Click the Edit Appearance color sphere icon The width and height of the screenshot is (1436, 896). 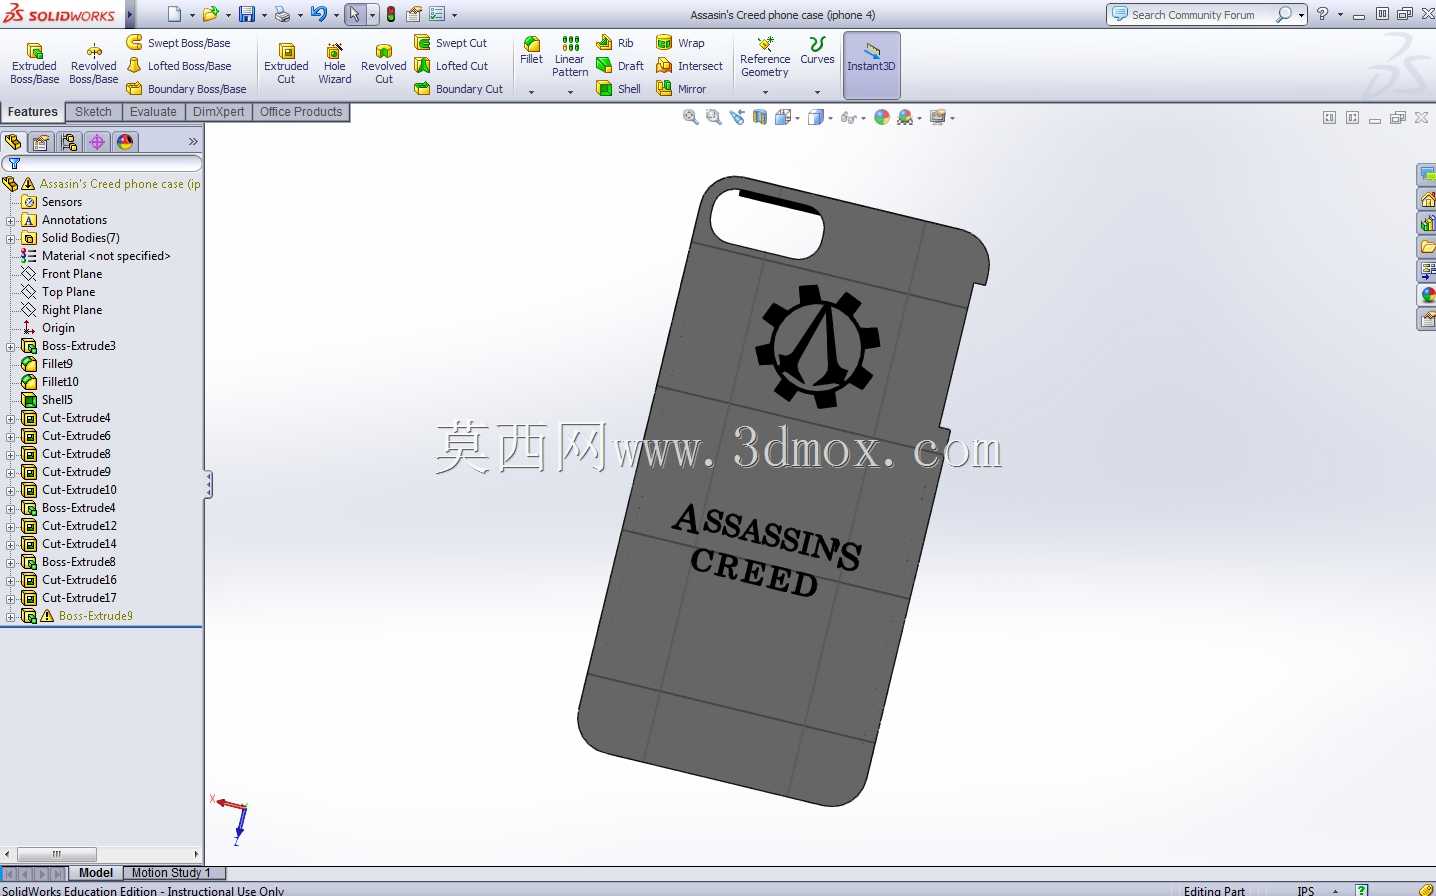[x=882, y=117]
